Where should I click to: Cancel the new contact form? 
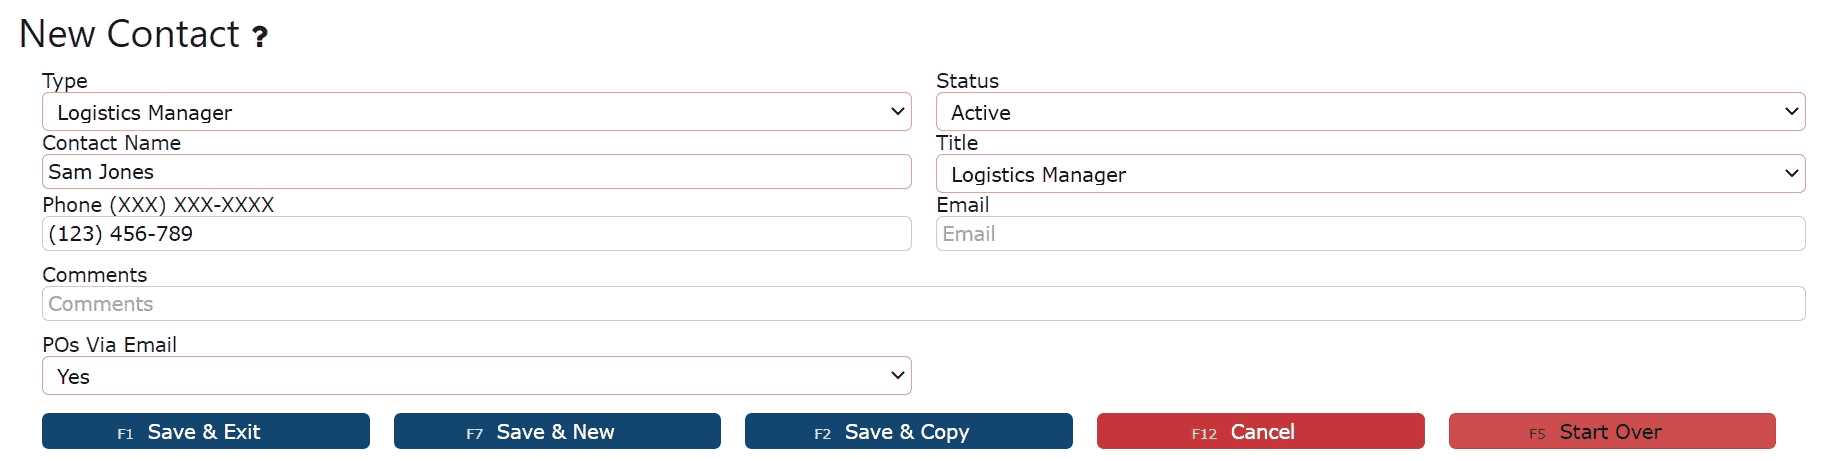point(1260,432)
